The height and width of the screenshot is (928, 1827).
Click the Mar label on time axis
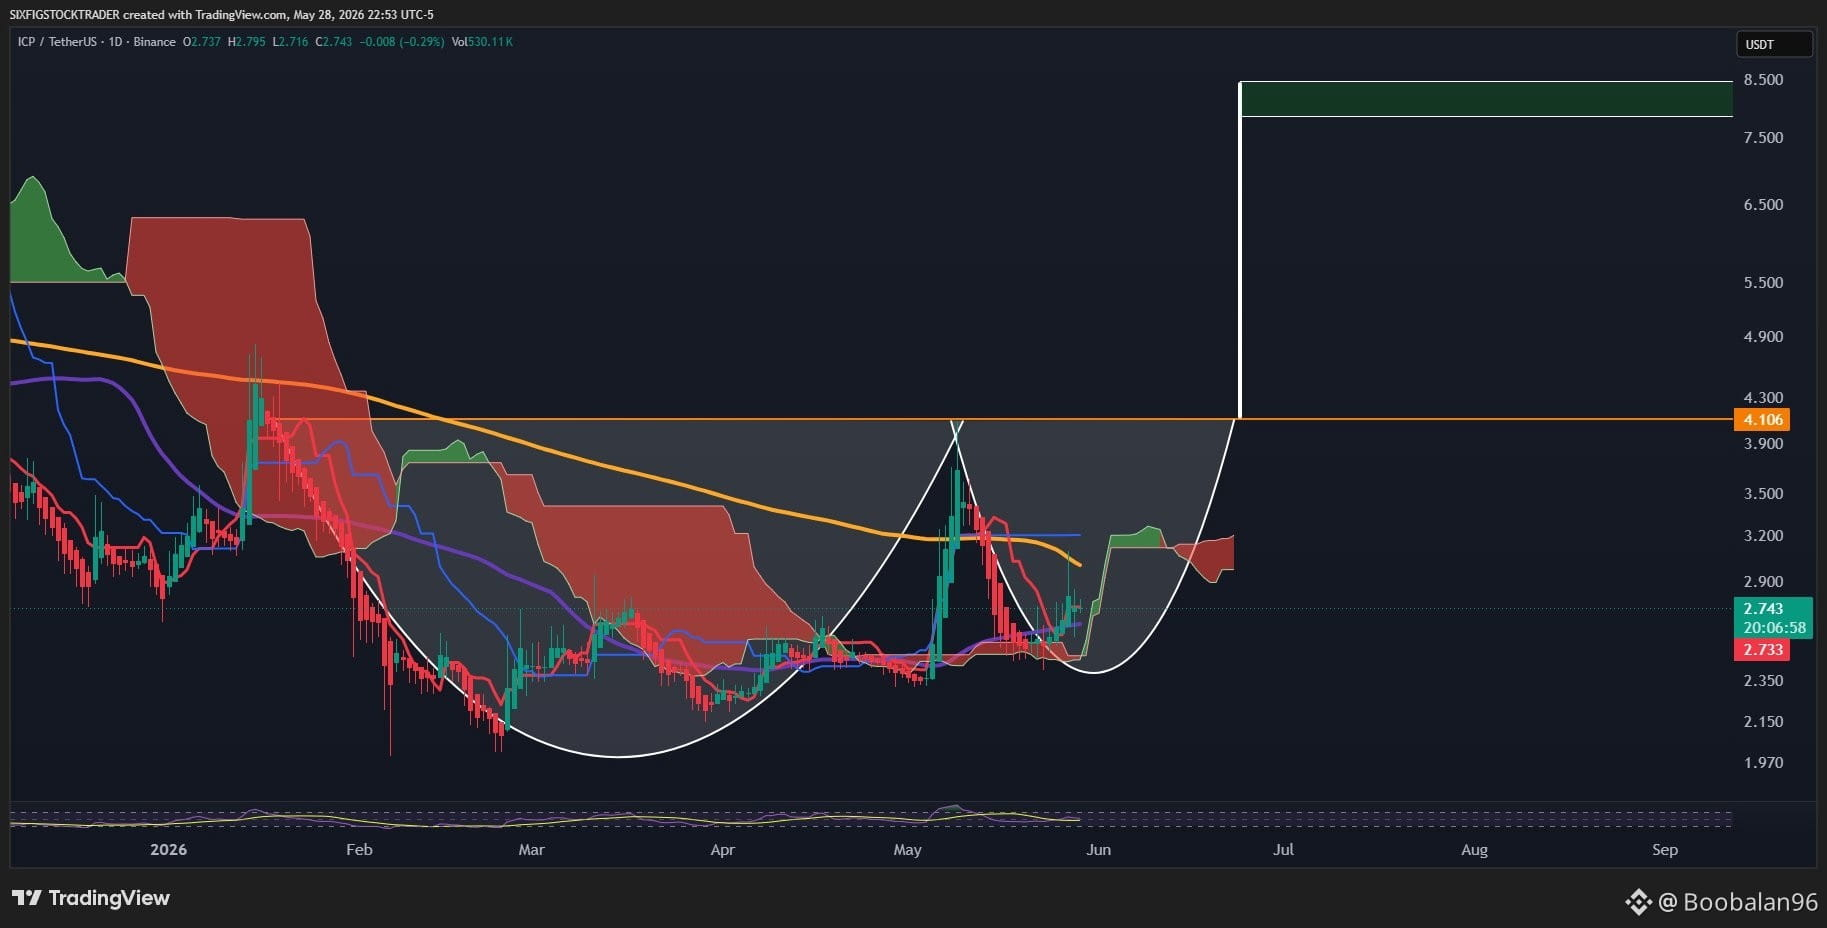click(x=531, y=850)
